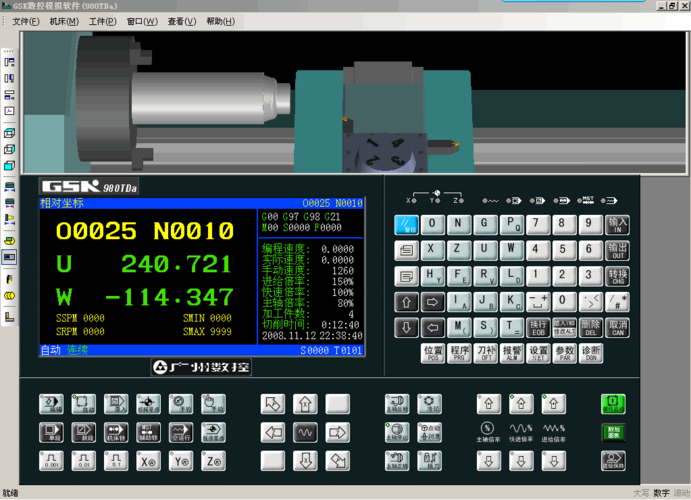Toggle the 跳段 block skip button
Screen dimensions: 691x500
click(84, 433)
